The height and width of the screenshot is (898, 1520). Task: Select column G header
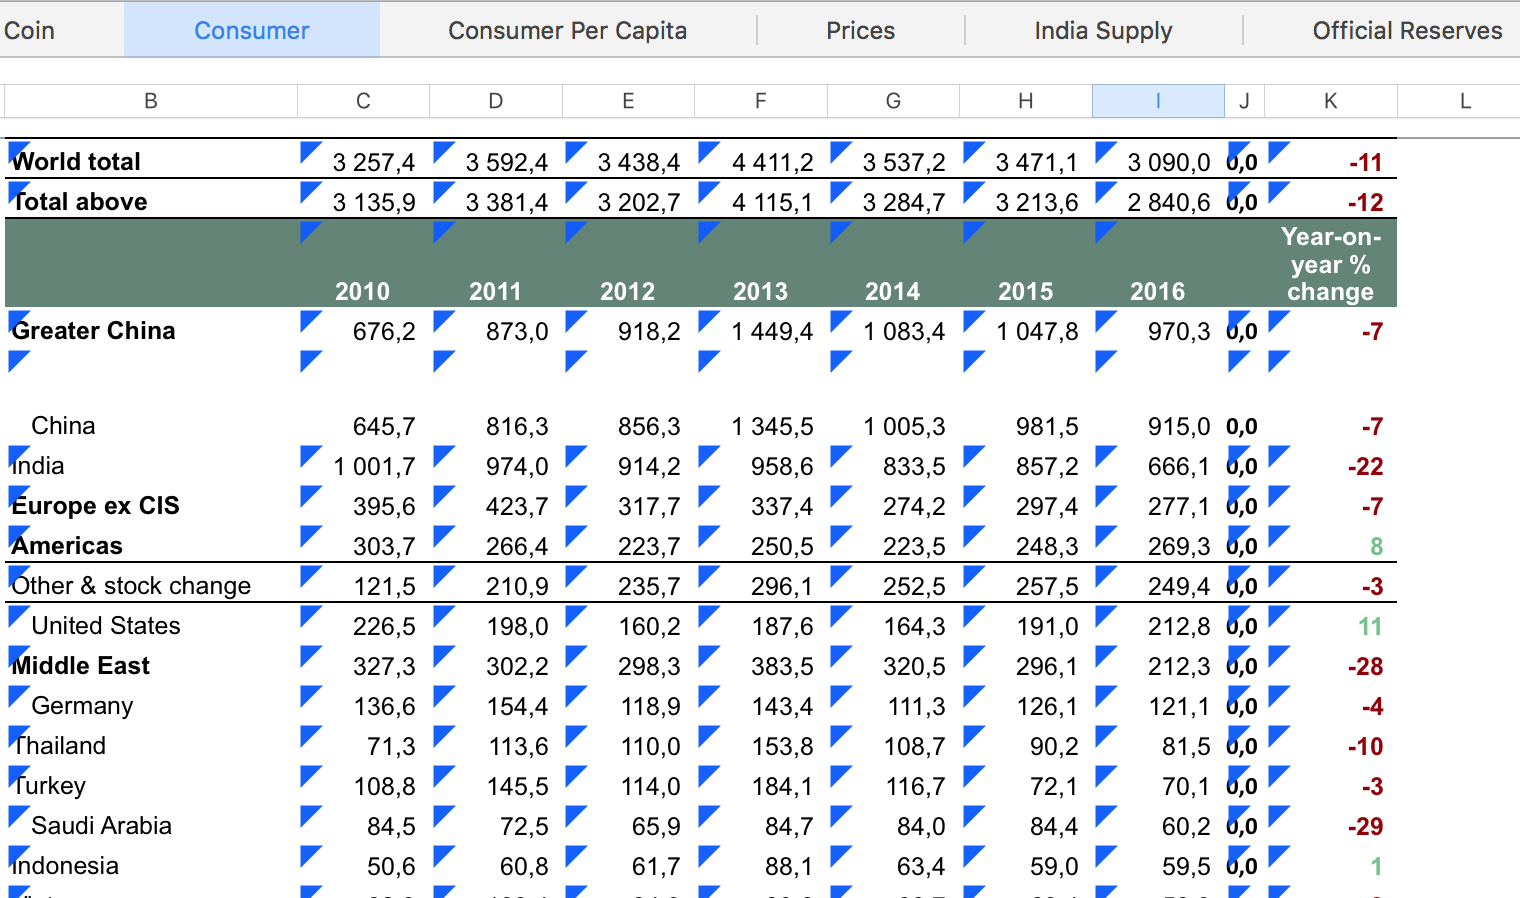(x=893, y=101)
